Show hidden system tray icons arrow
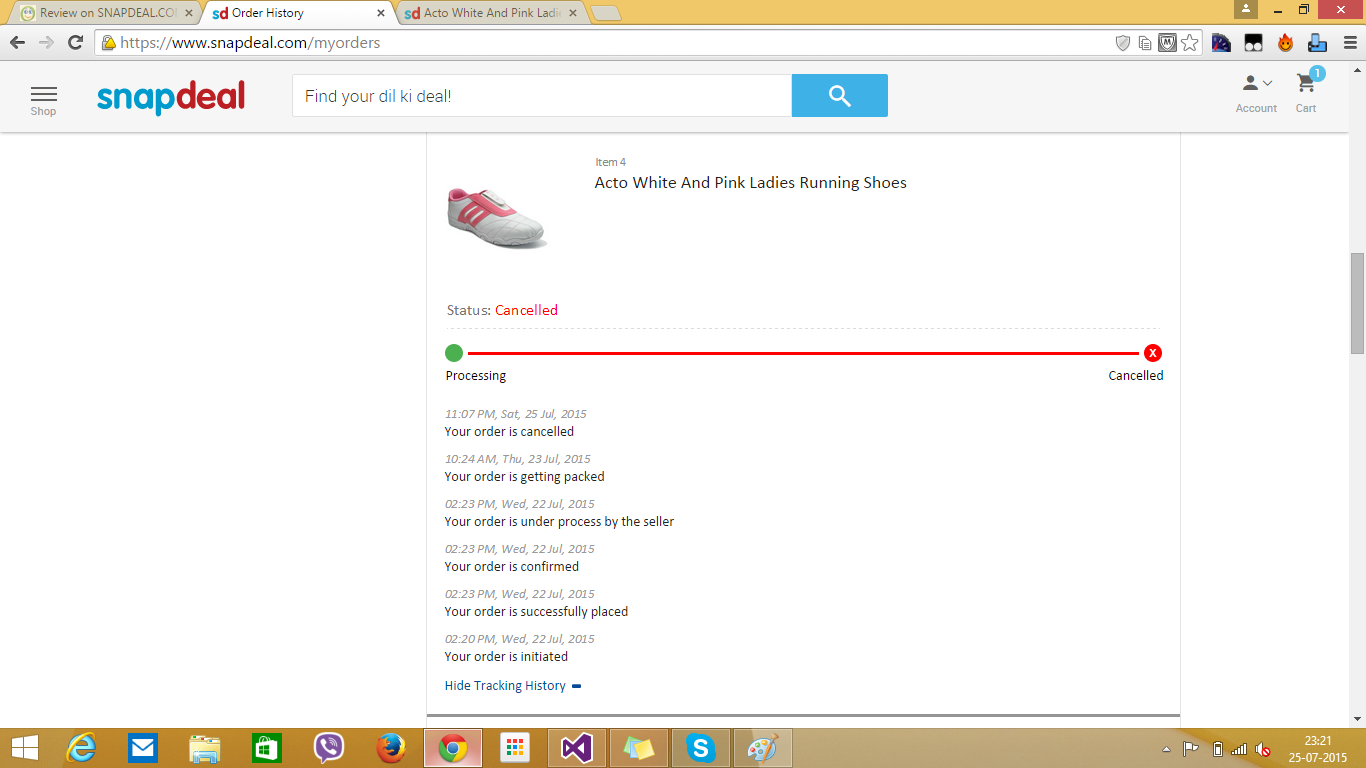1366x768 pixels. 1166,749
